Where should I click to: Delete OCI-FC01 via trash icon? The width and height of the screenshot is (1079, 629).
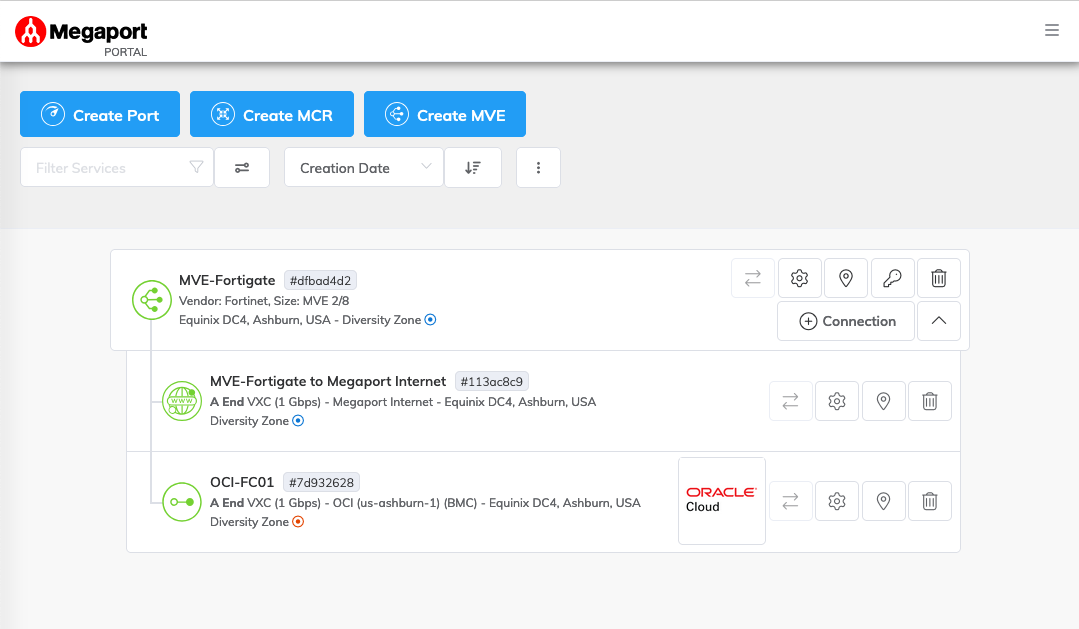pyautogui.click(x=930, y=501)
